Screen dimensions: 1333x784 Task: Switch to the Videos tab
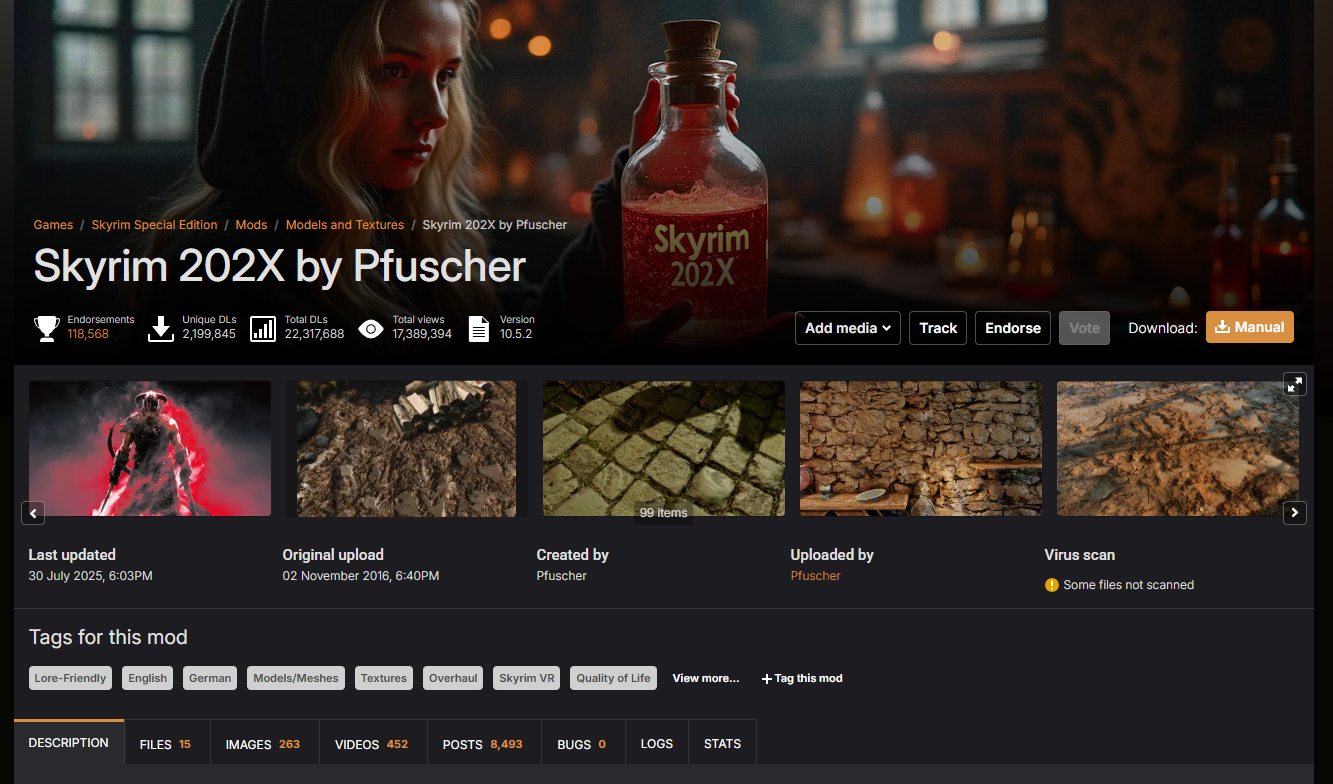point(372,744)
